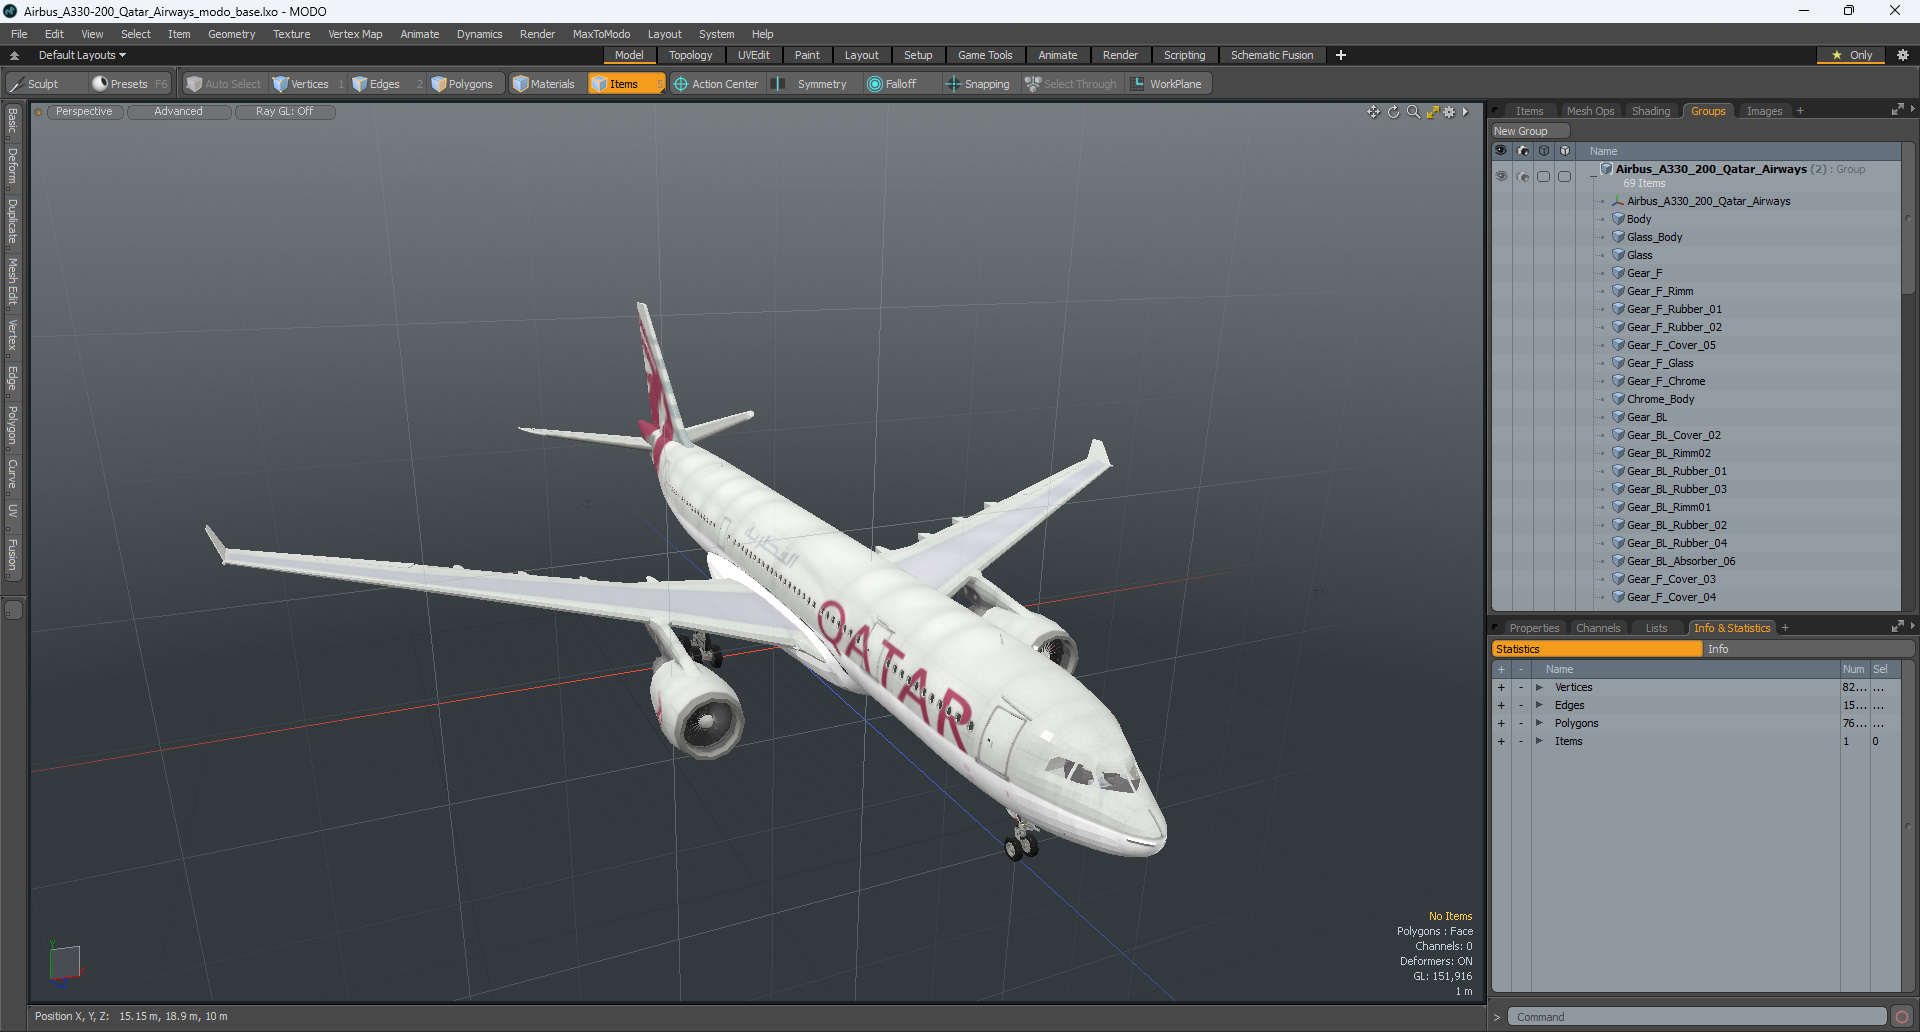Select the Chrome_Body item in list
1920x1032 pixels.
pos(1660,399)
